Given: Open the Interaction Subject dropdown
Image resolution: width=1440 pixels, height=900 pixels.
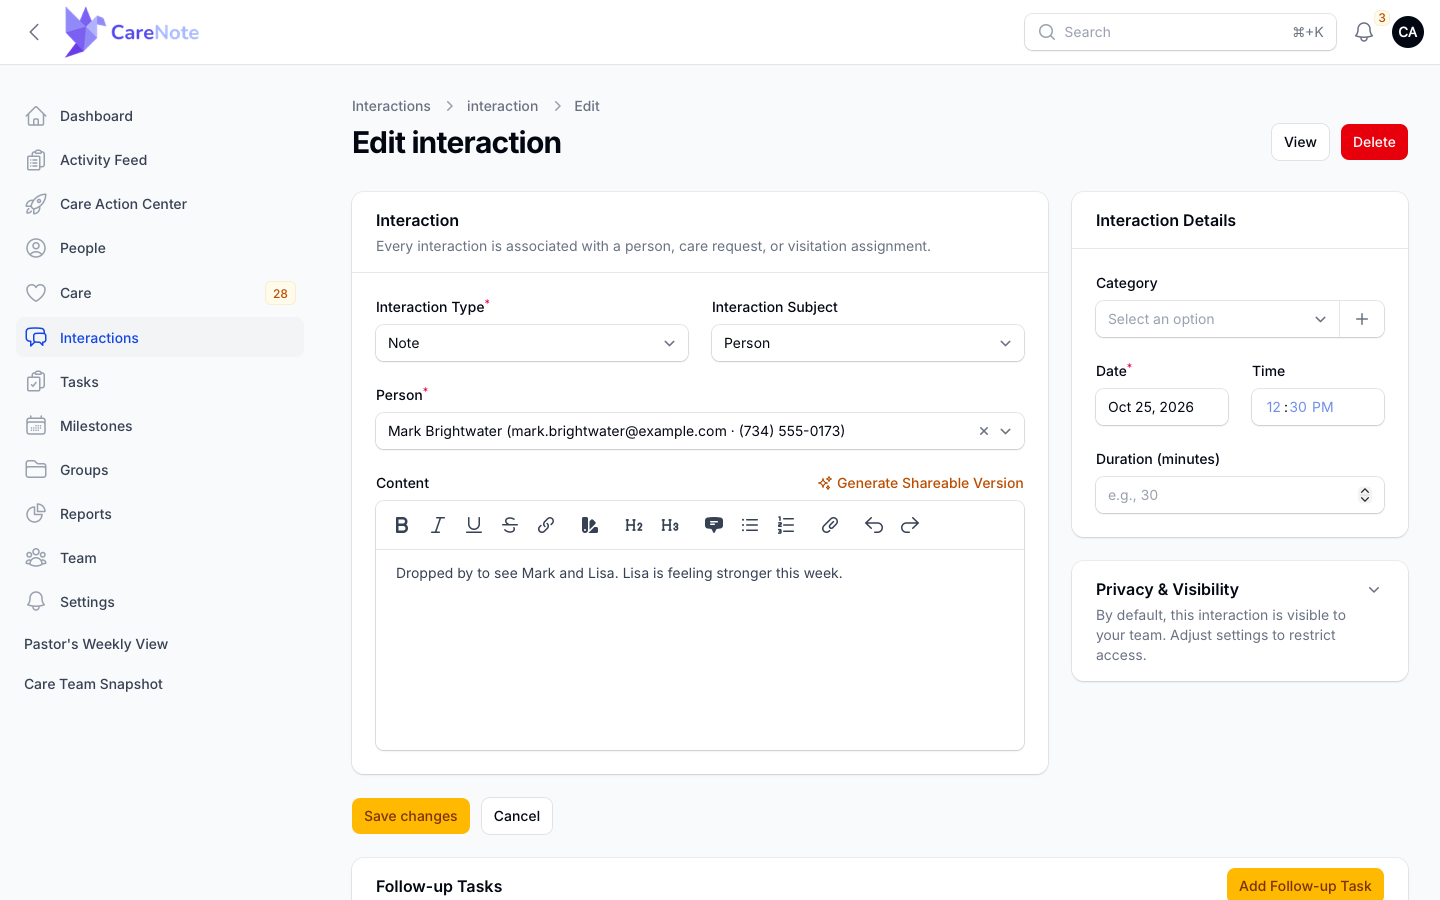Looking at the screenshot, I should click(868, 343).
